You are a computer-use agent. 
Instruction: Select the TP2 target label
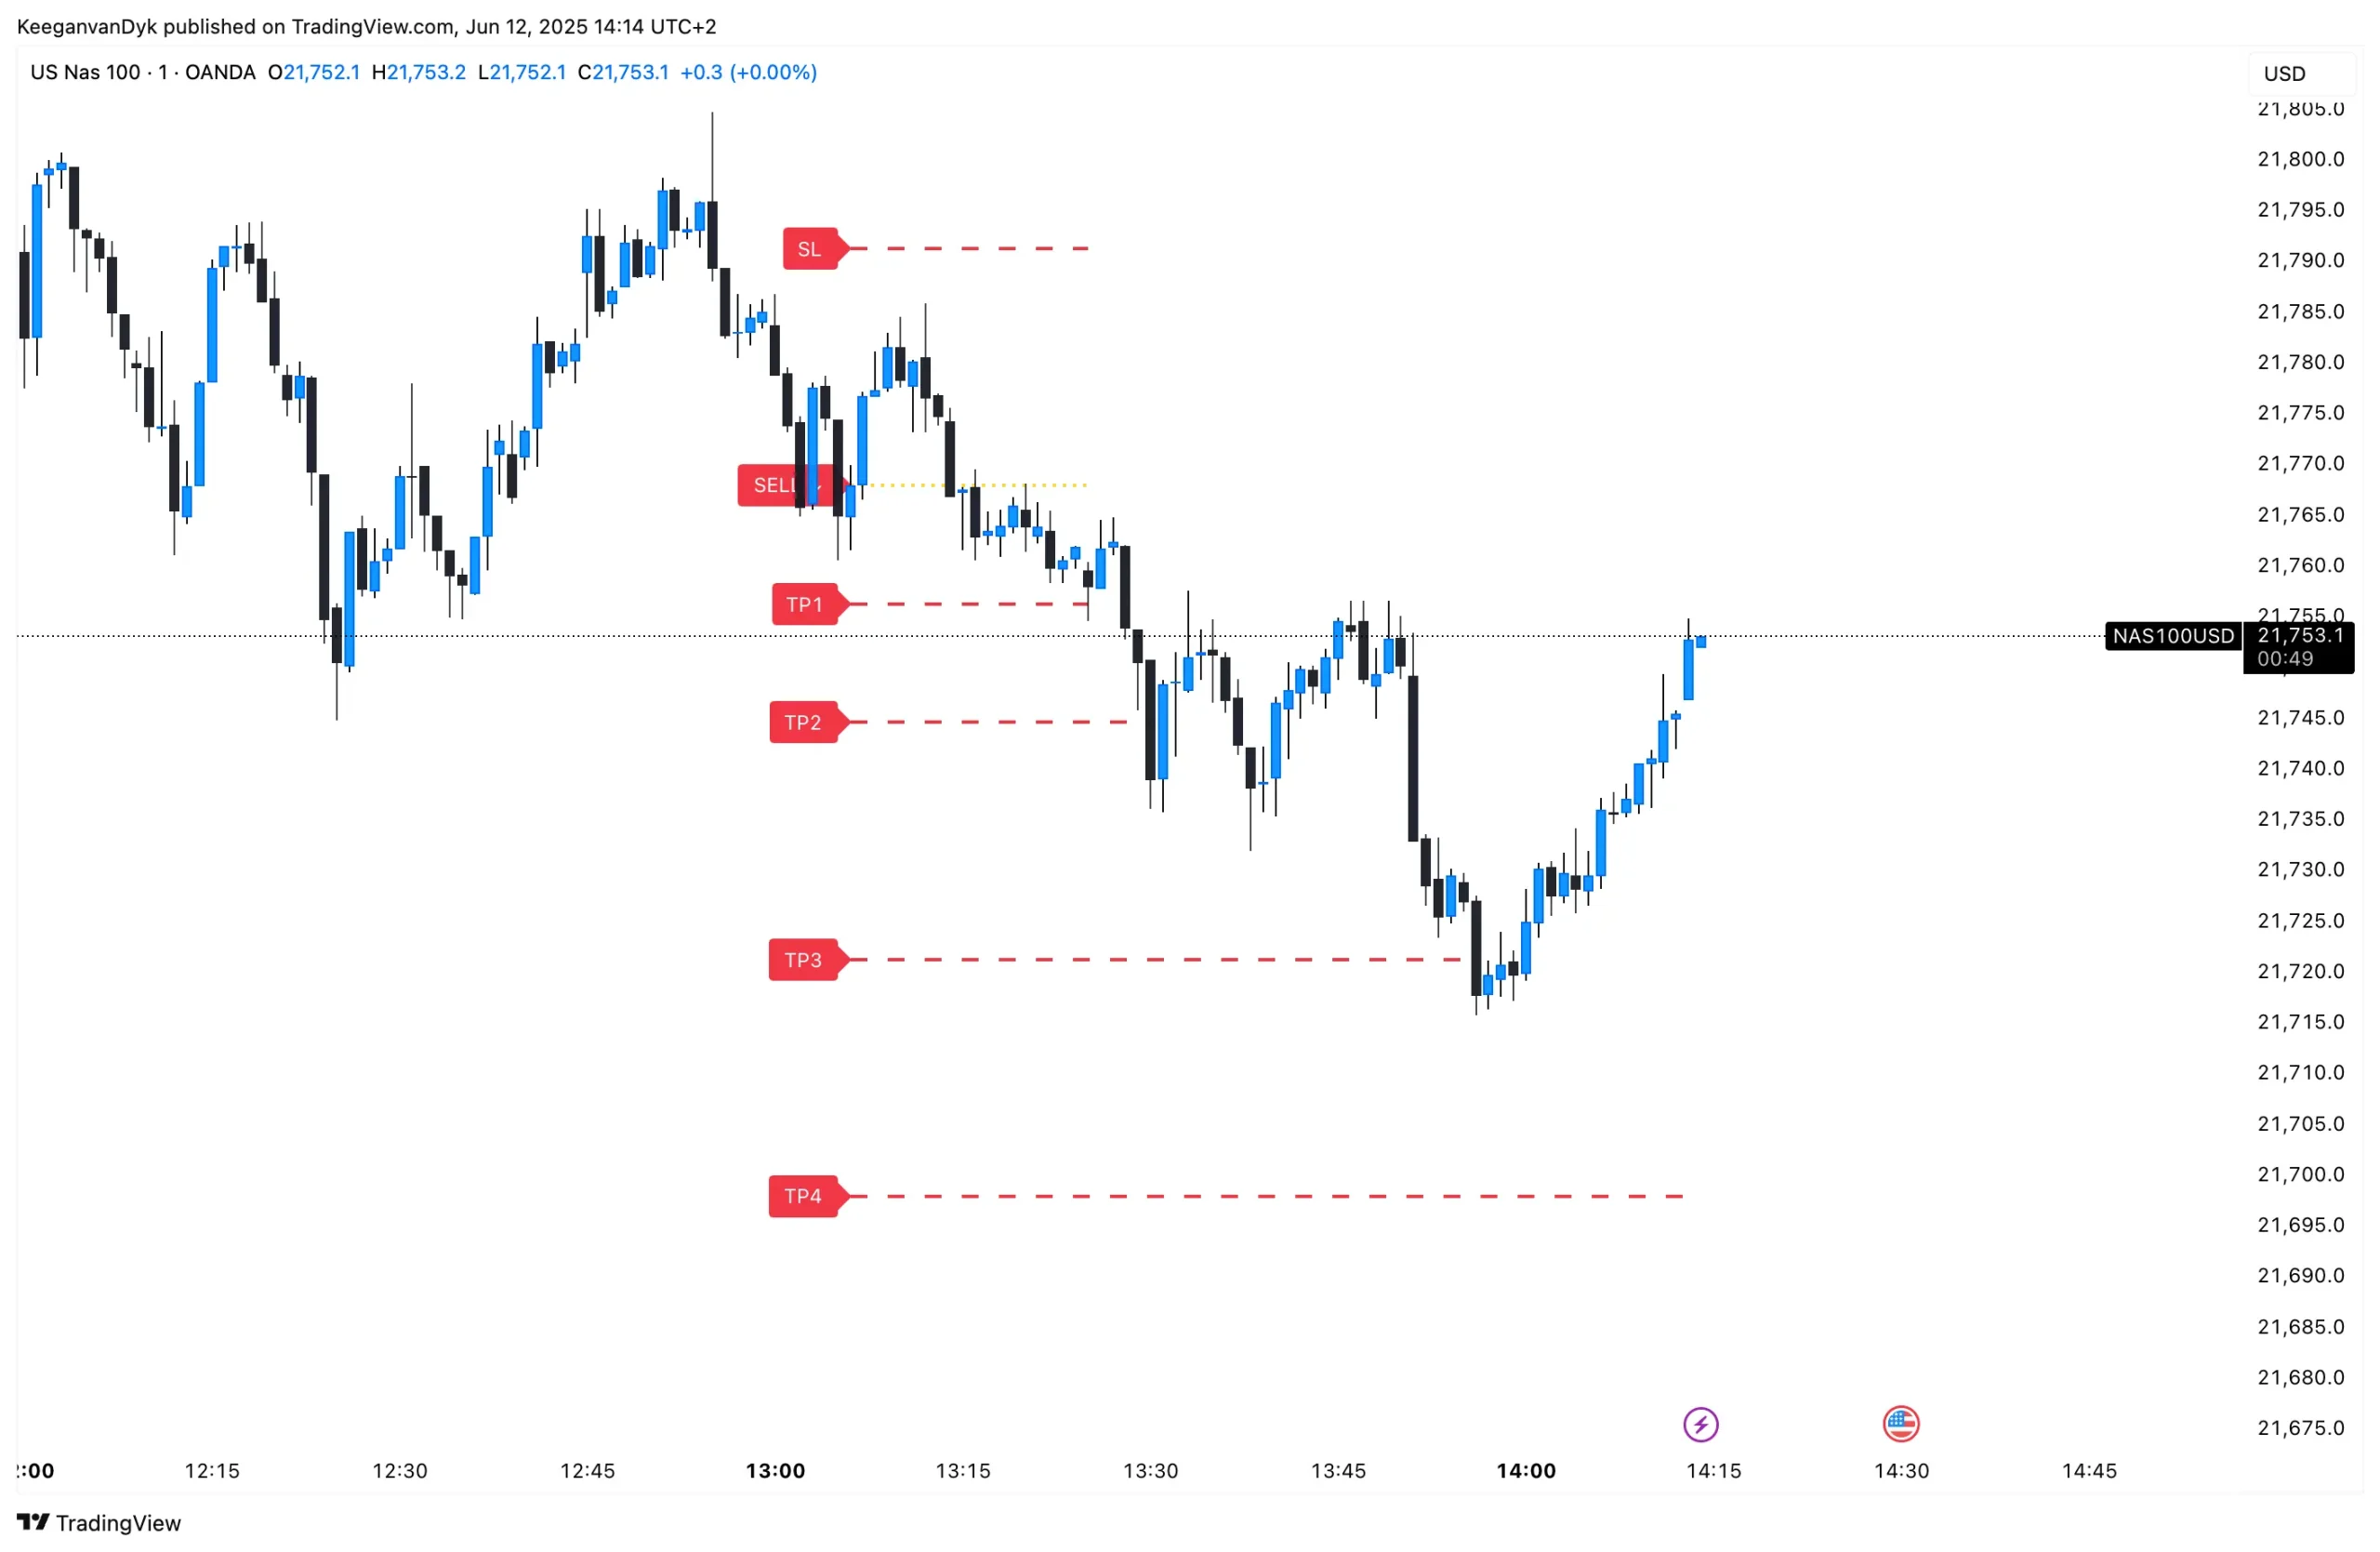(x=803, y=722)
